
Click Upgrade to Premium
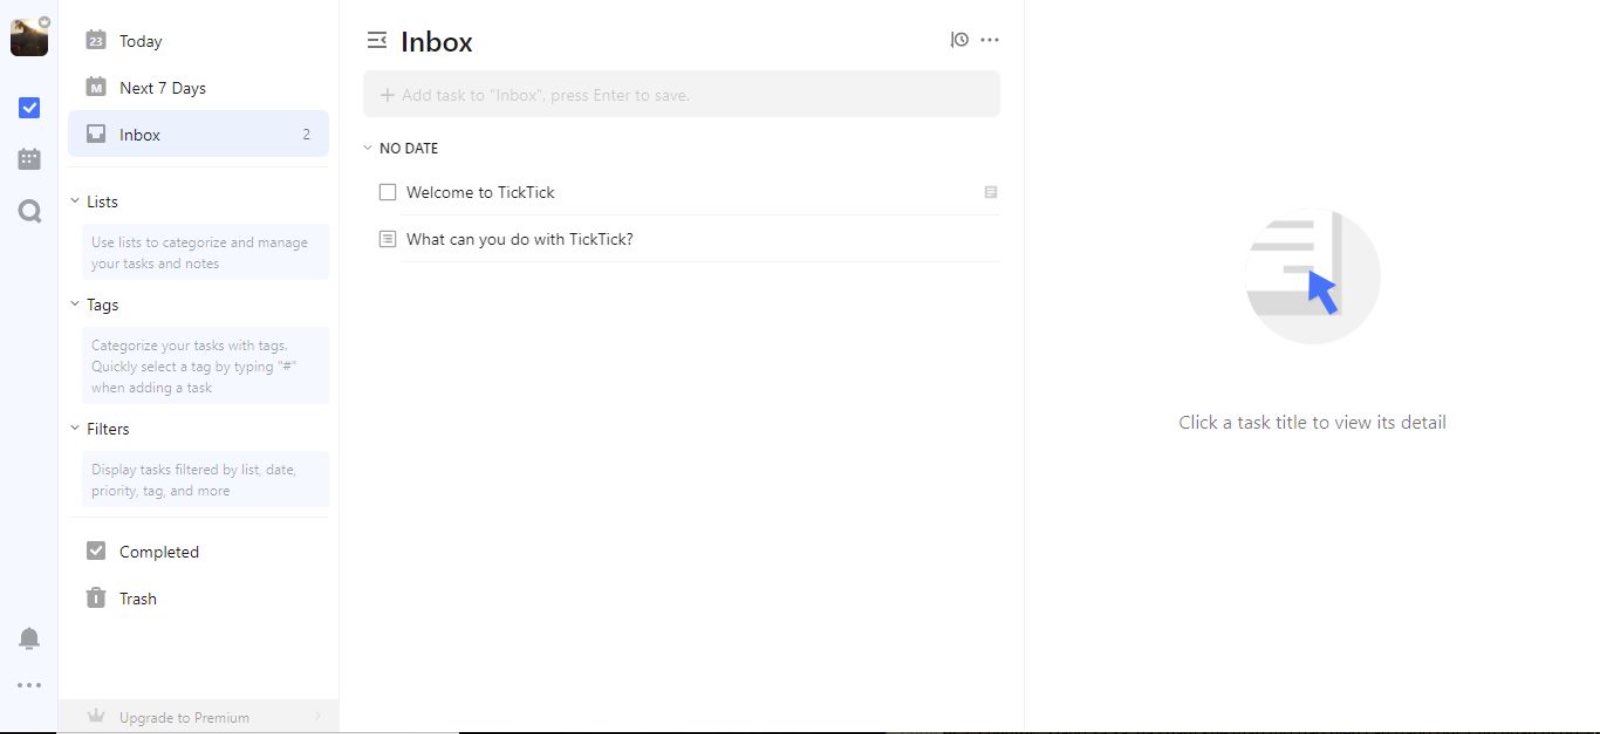(x=198, y=717)
